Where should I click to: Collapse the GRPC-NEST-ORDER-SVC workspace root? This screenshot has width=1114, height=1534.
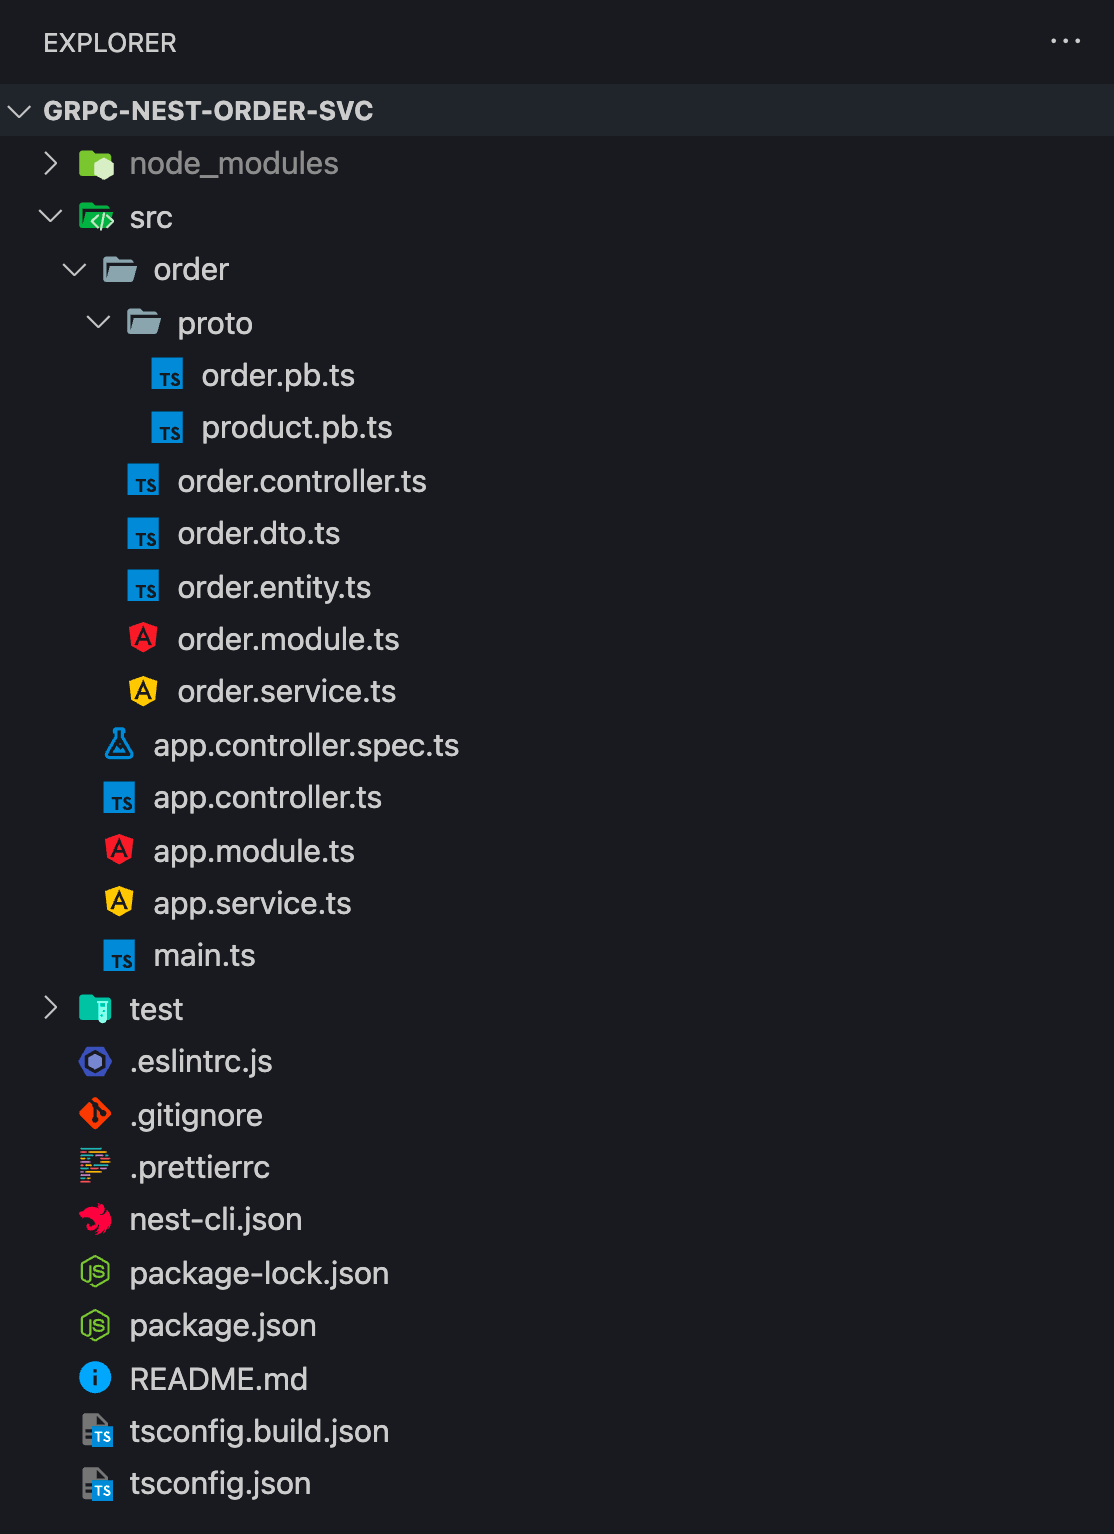[19, 111]
